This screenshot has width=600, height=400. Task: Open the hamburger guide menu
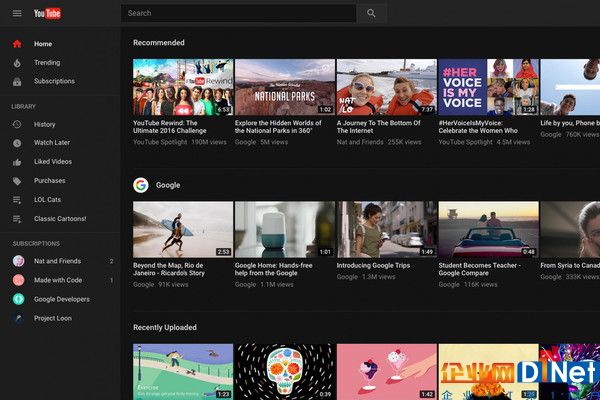(x=17, y=13)
